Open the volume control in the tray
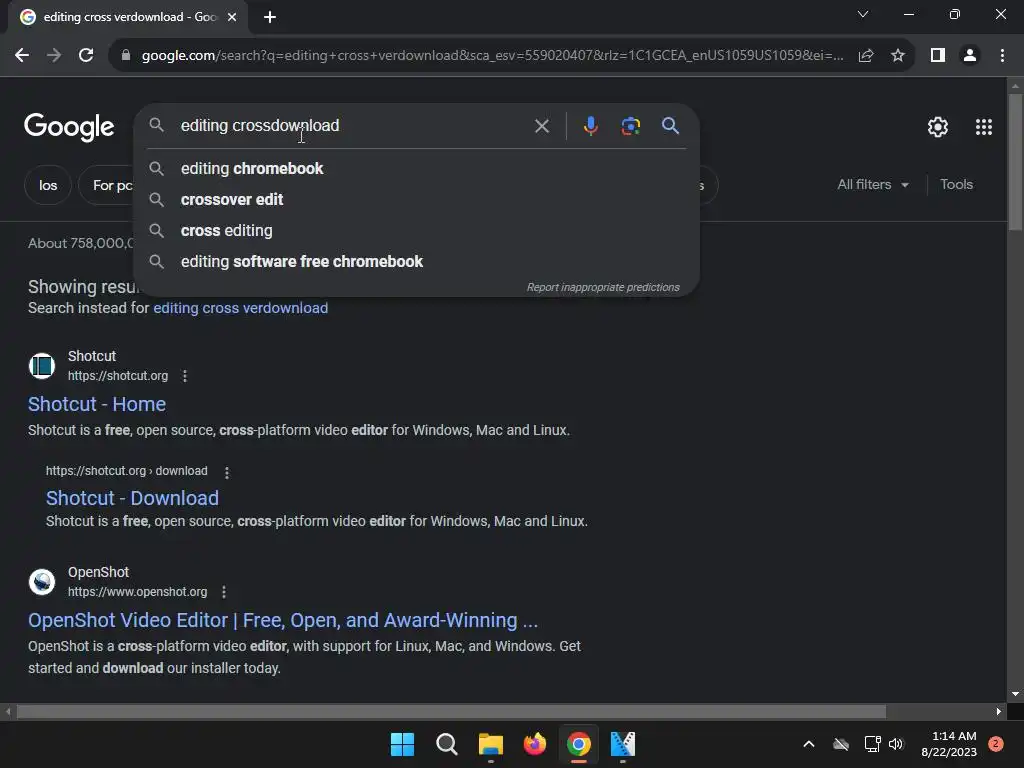 [x=896, y=744]
